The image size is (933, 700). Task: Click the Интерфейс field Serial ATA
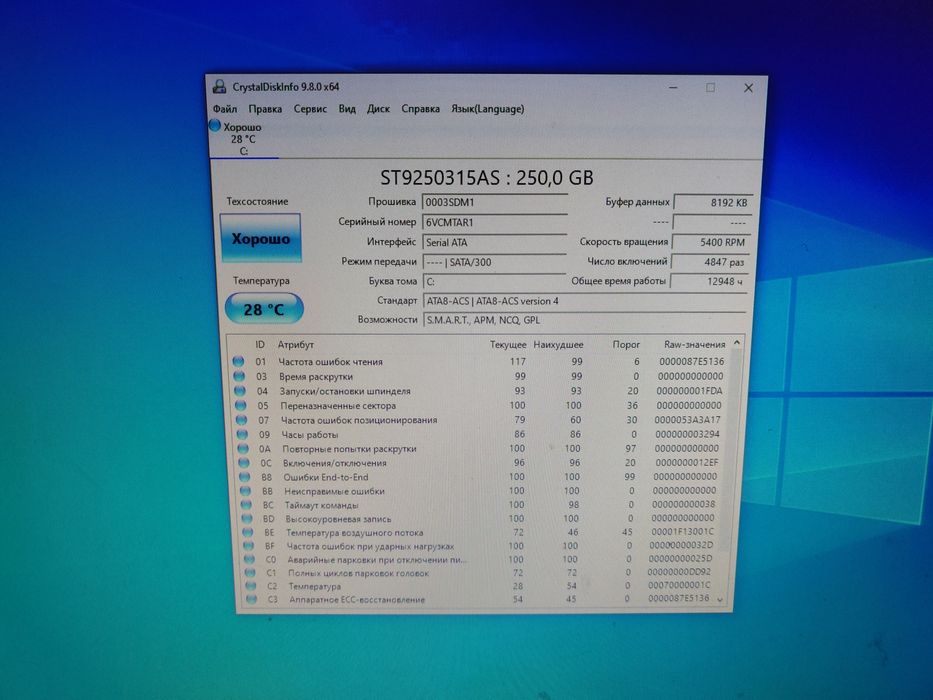coord(494,242)
